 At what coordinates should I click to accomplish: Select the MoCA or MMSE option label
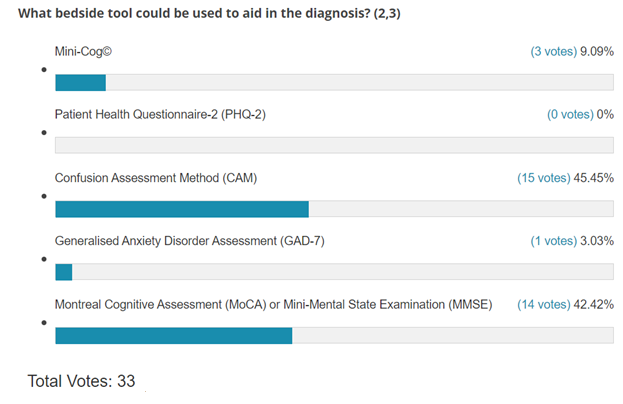pyautogui.click(x=273, y=304)
